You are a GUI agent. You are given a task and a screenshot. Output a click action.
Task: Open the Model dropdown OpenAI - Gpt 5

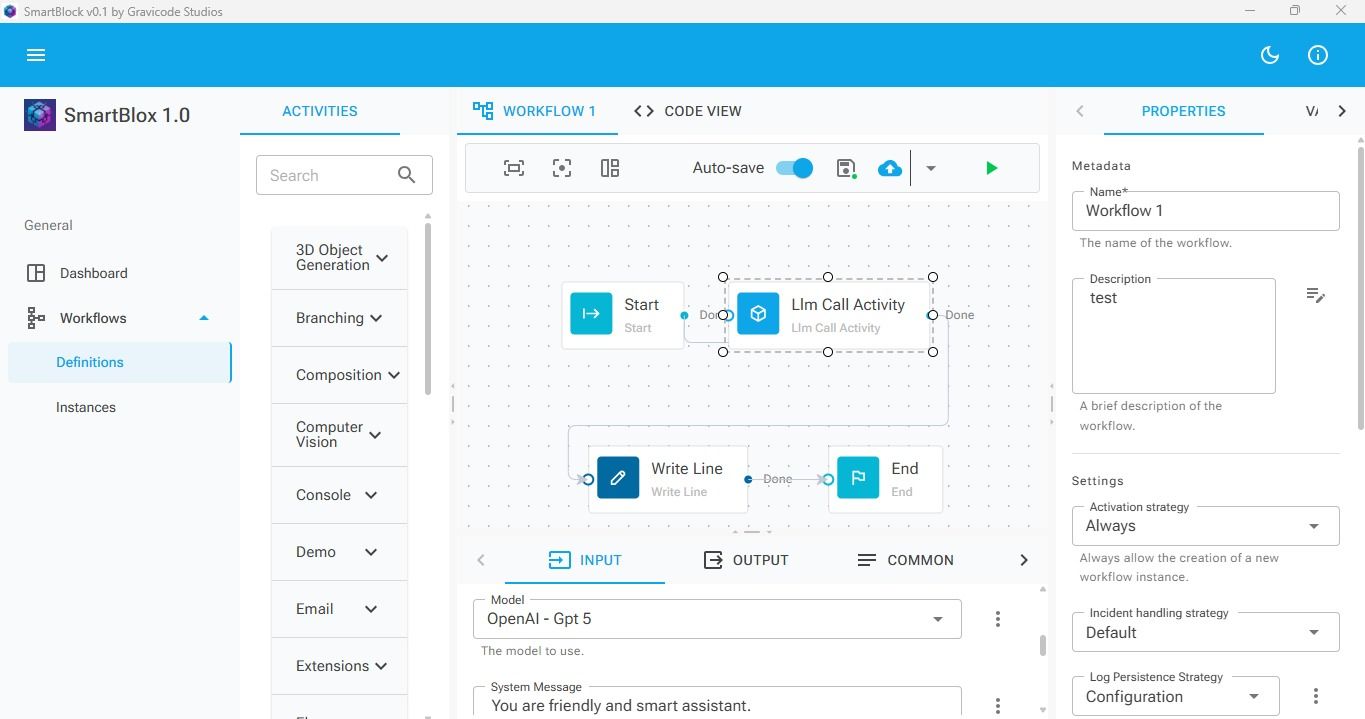point(717,619)
